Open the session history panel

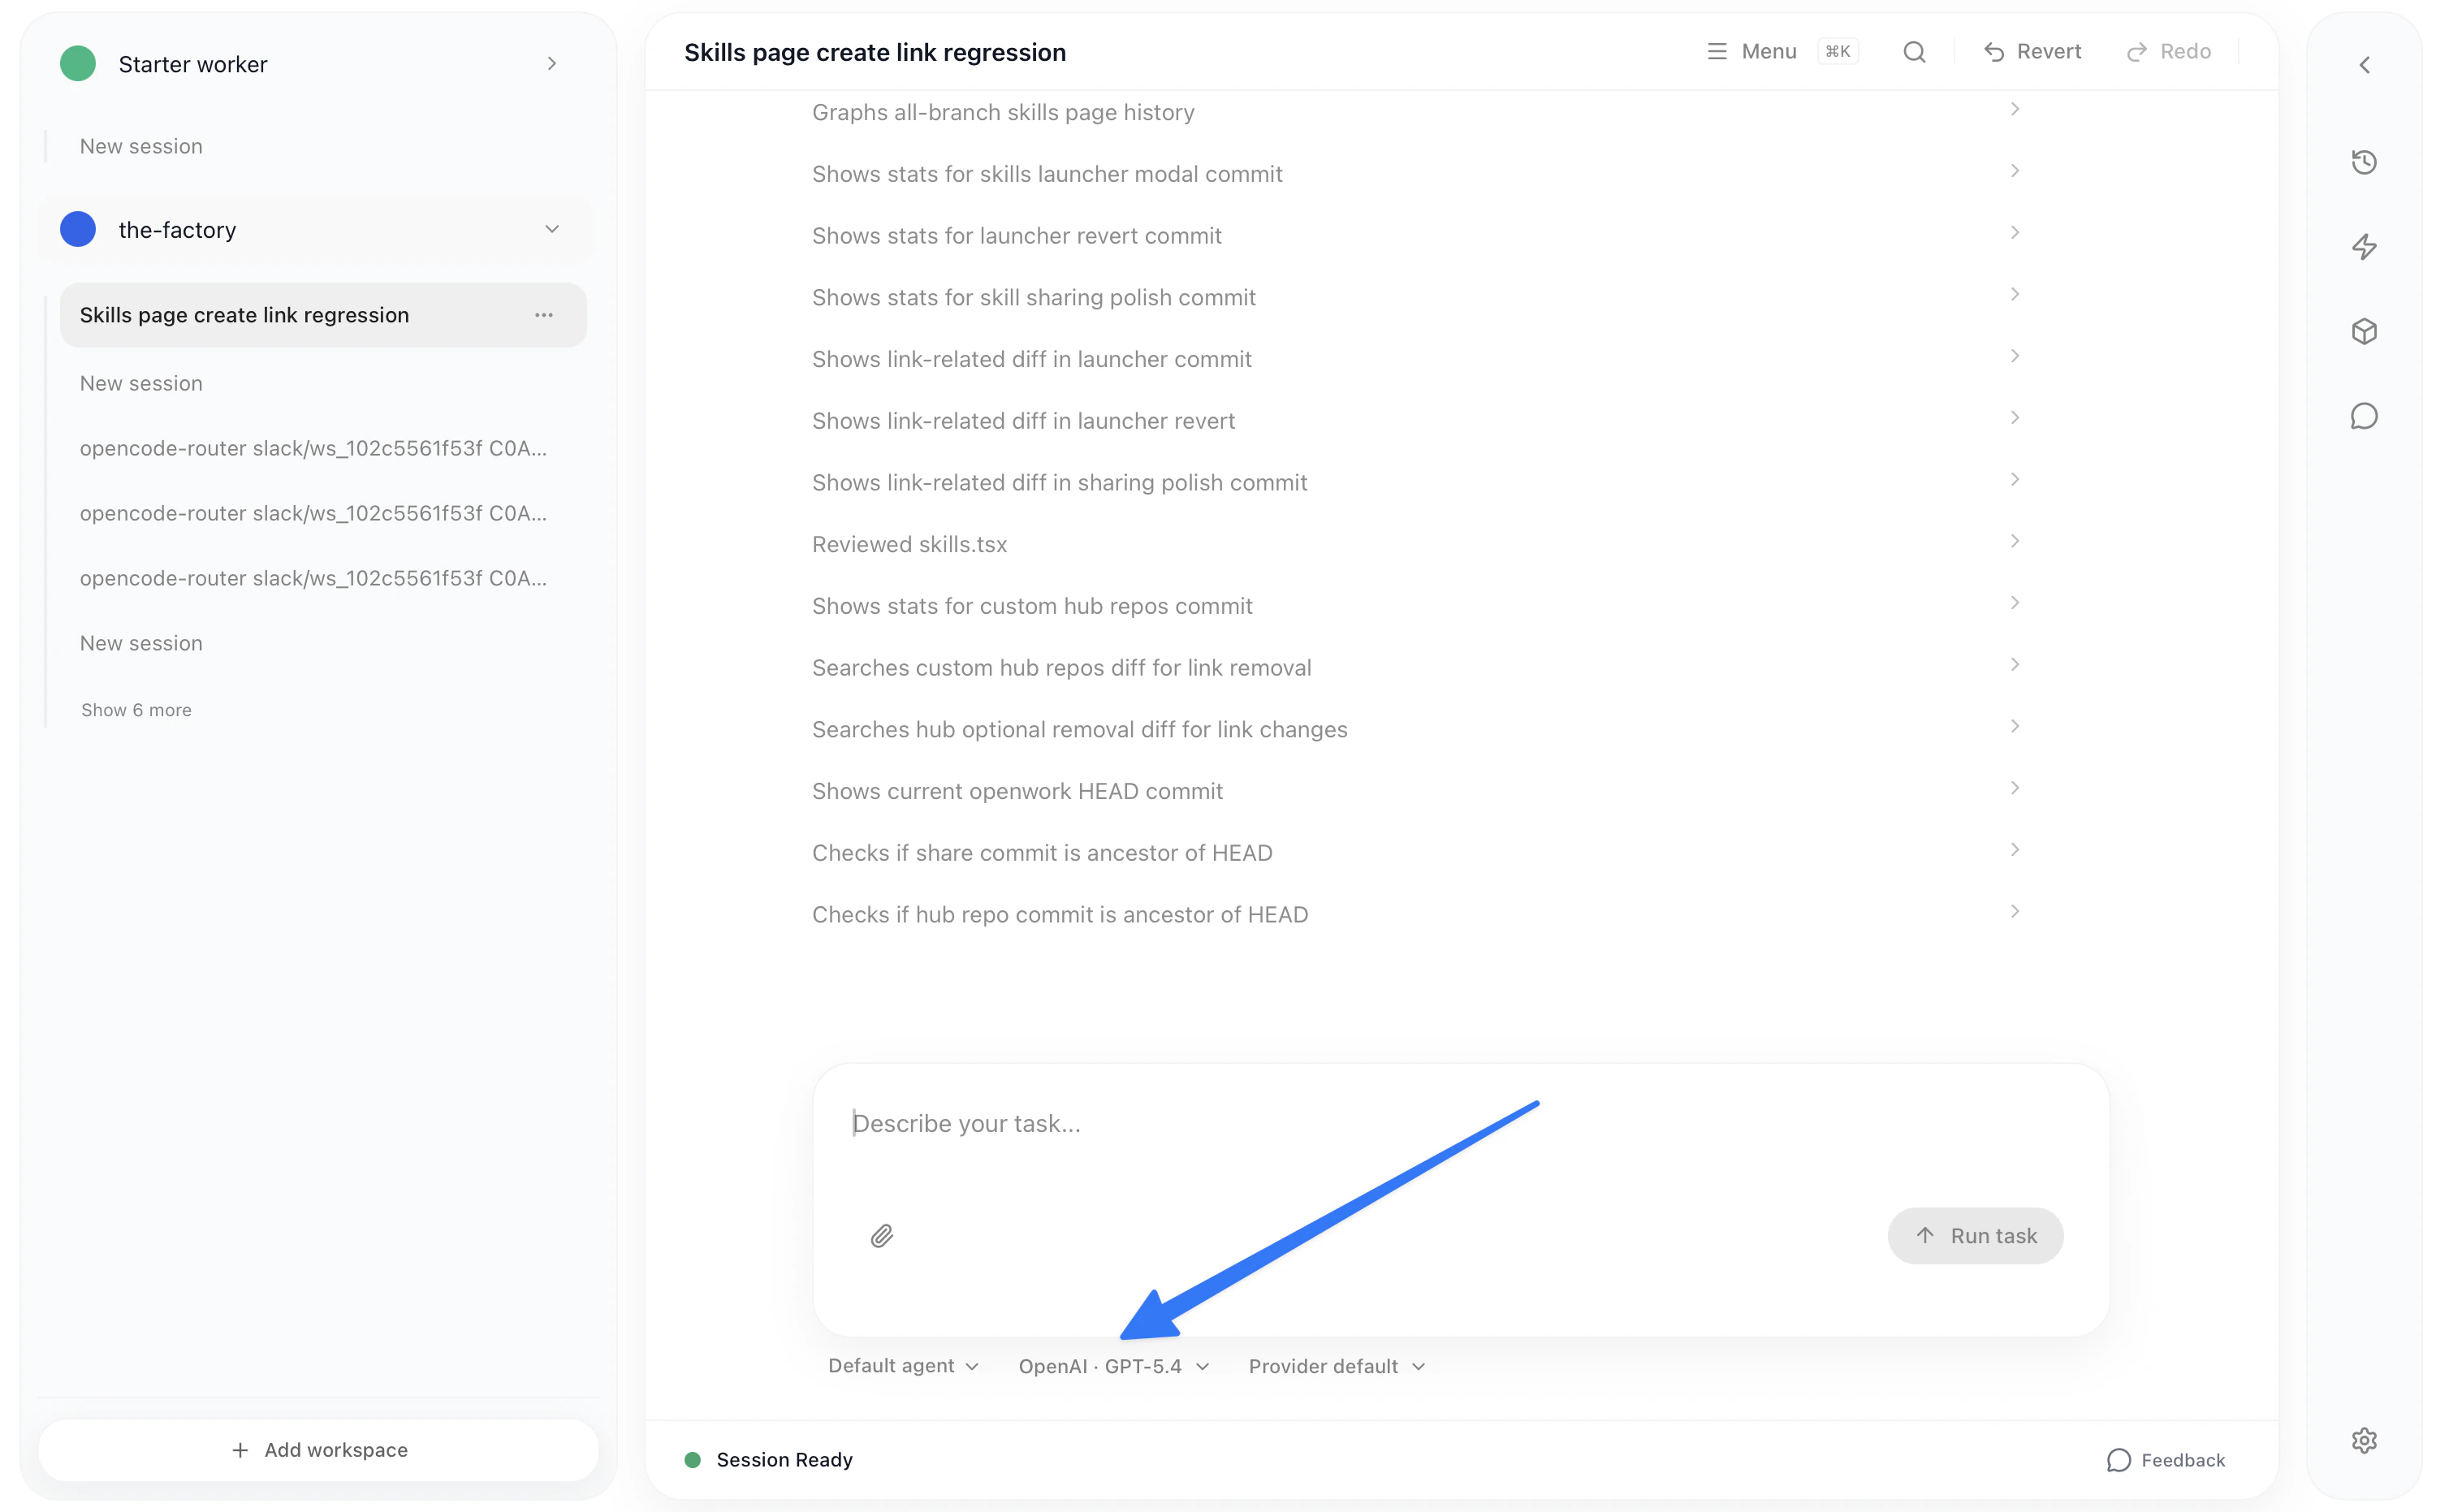click(2365, 161)
